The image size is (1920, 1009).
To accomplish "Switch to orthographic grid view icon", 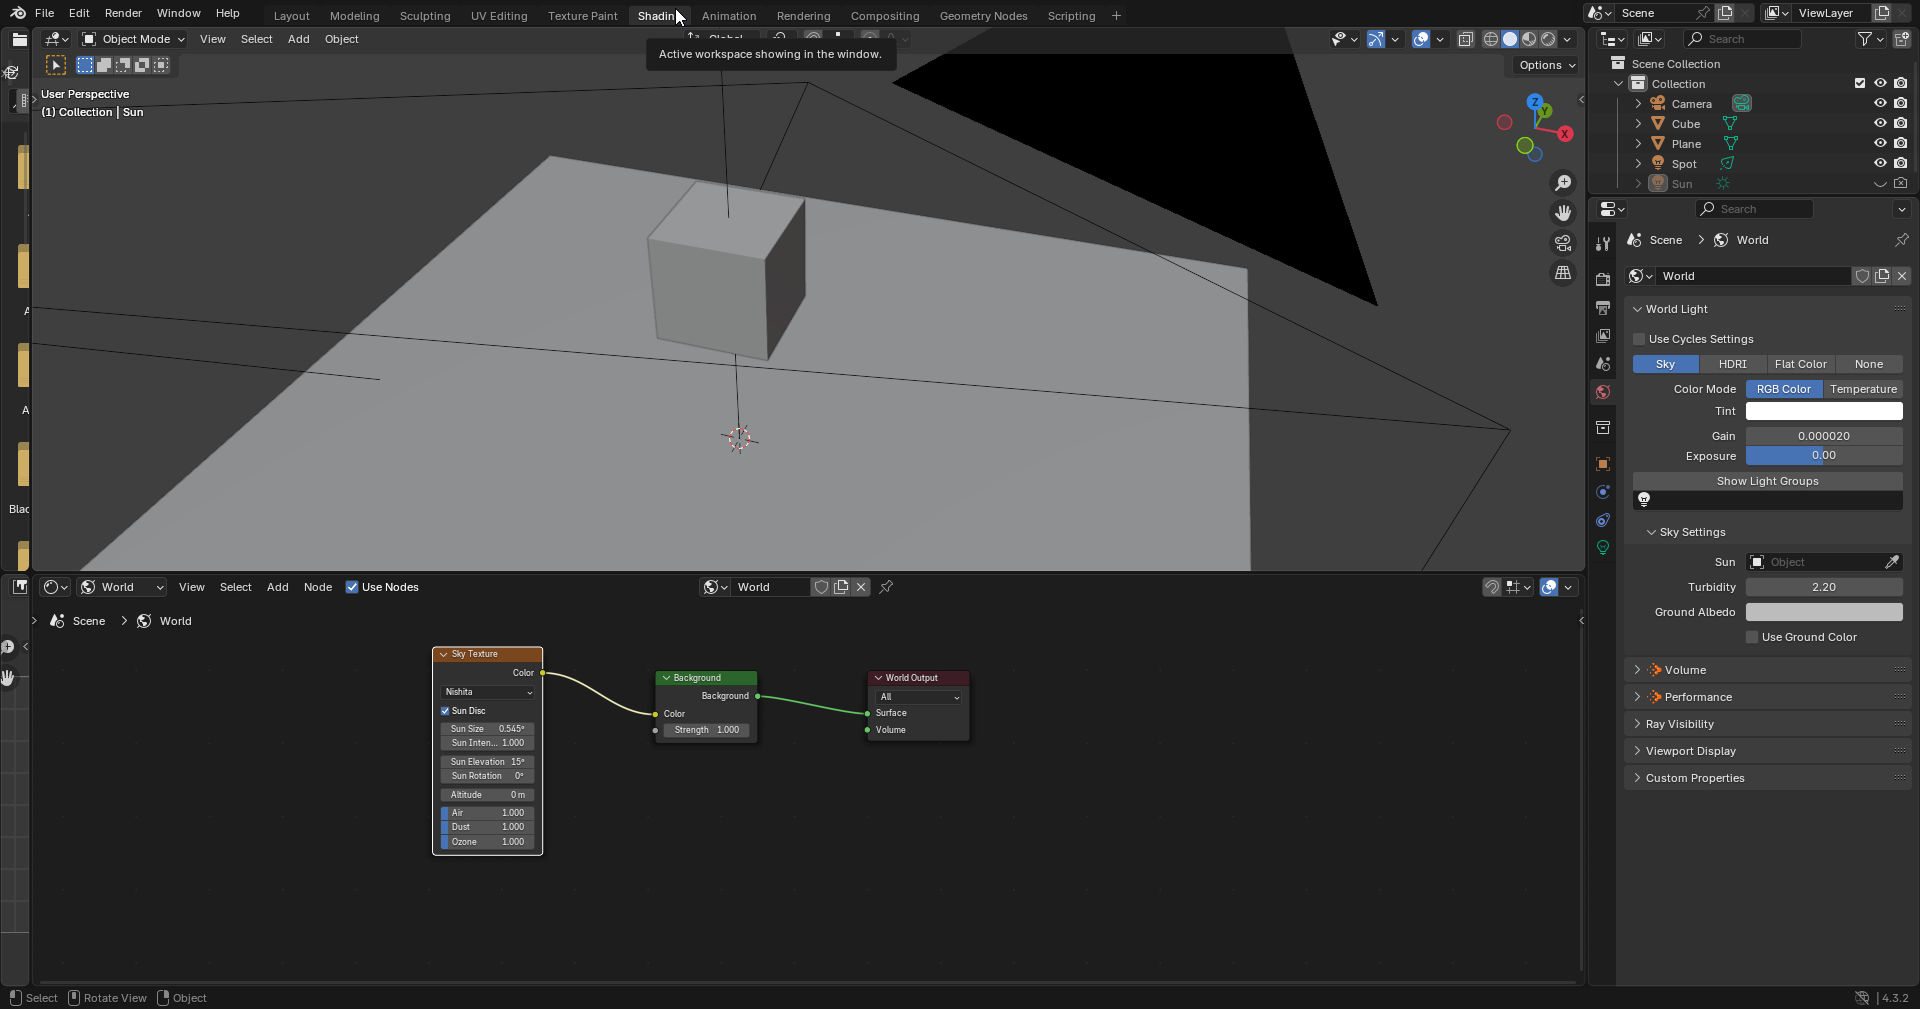I will click(x=1562, y=273).
